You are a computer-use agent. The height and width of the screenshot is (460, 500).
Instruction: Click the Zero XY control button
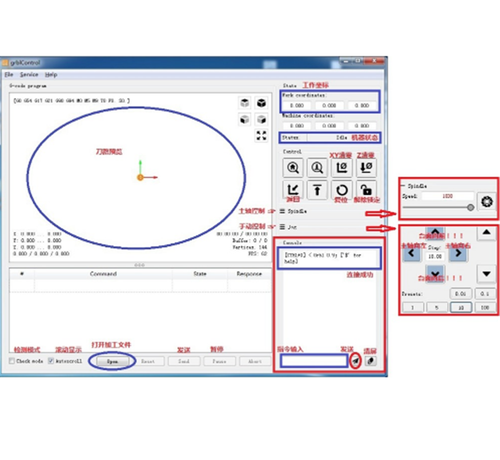pyautogui.click(x=341, y=167)
